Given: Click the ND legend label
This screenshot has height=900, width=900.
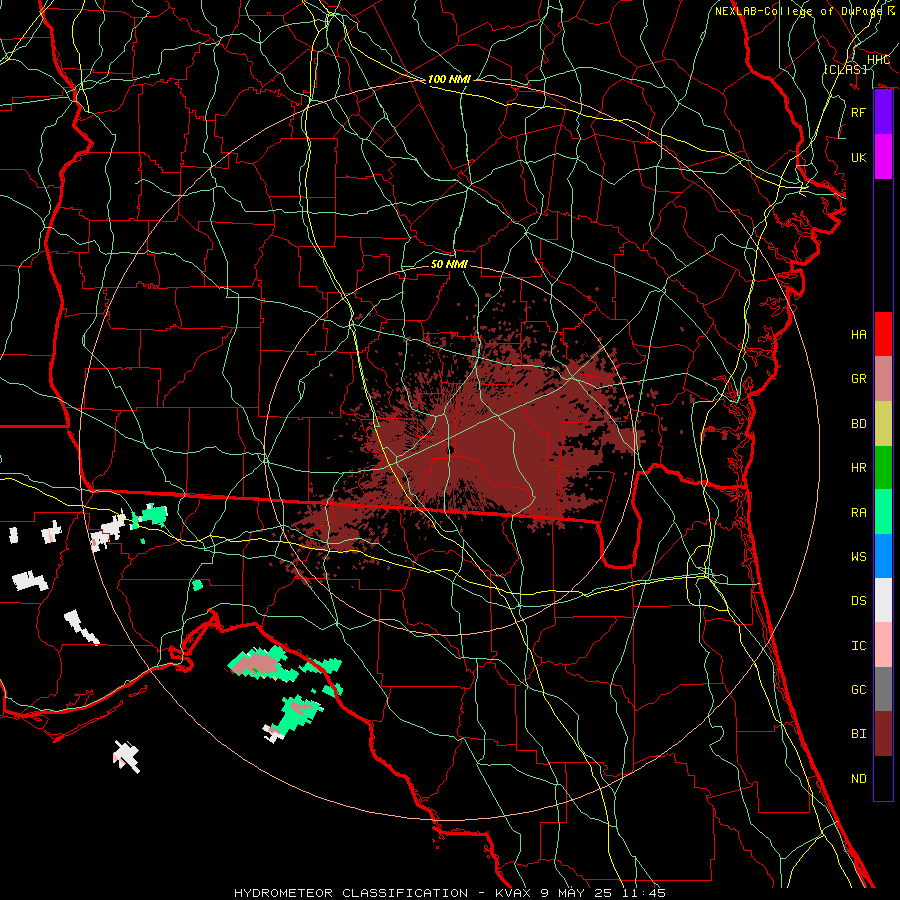Looking at the screenshot, I should [858, 778].
